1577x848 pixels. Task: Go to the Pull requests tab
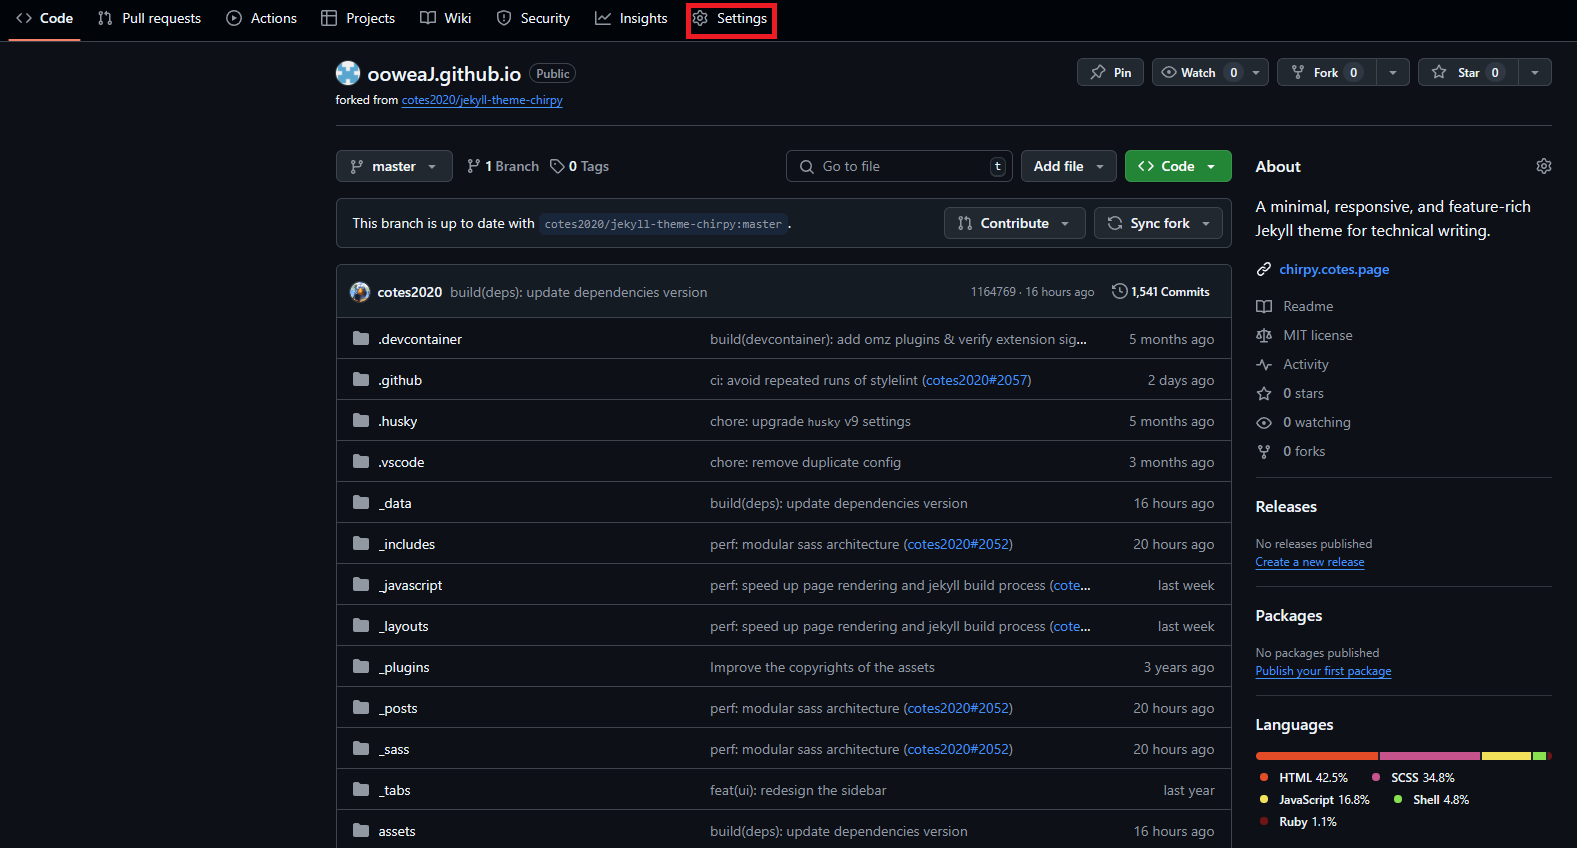pos(149,18)
